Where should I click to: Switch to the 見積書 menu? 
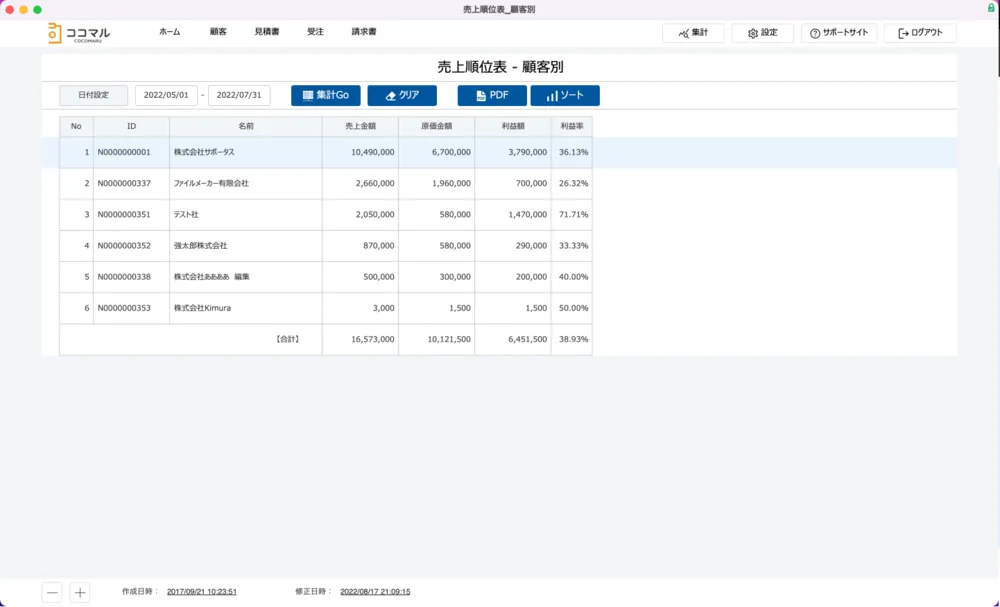pyautogui.click(x=267, y=32)
